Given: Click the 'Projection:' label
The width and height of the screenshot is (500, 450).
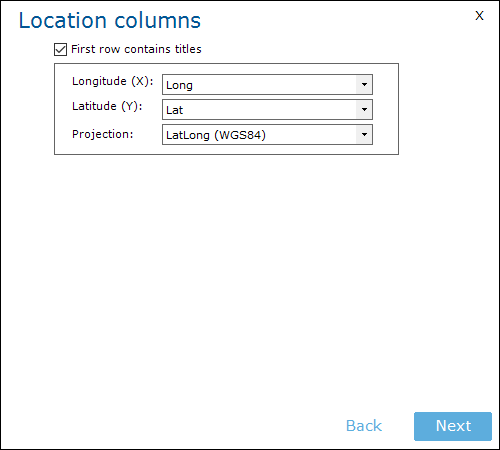Looking at the screenshot, I should [x=103, y=134].
